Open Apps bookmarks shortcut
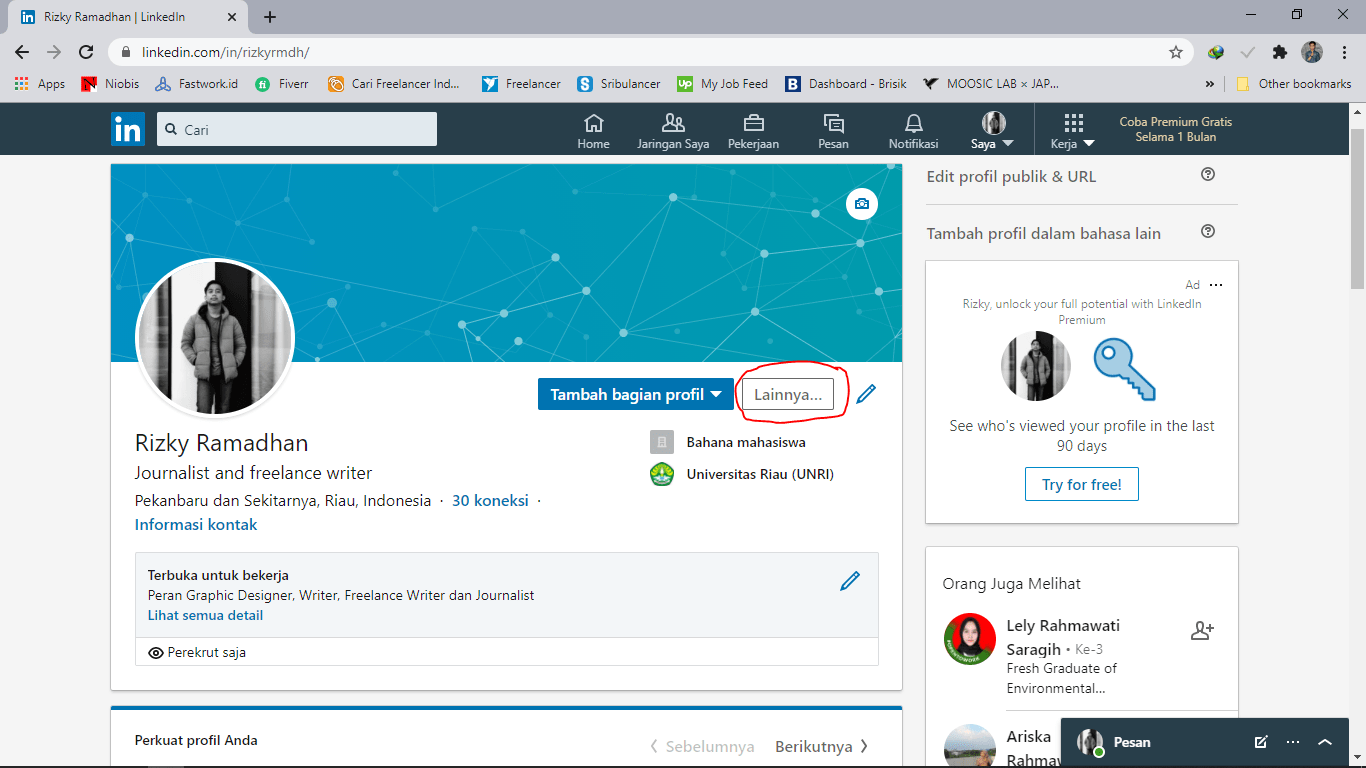Image resolution: width=1366 pixels, height=768 pixels. (x=40, y=84)
